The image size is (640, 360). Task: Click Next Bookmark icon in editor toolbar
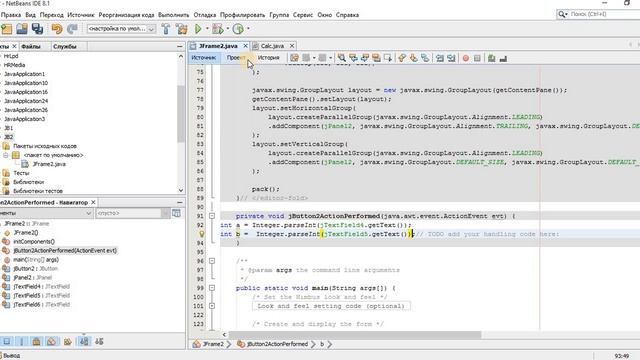[414, 58]
